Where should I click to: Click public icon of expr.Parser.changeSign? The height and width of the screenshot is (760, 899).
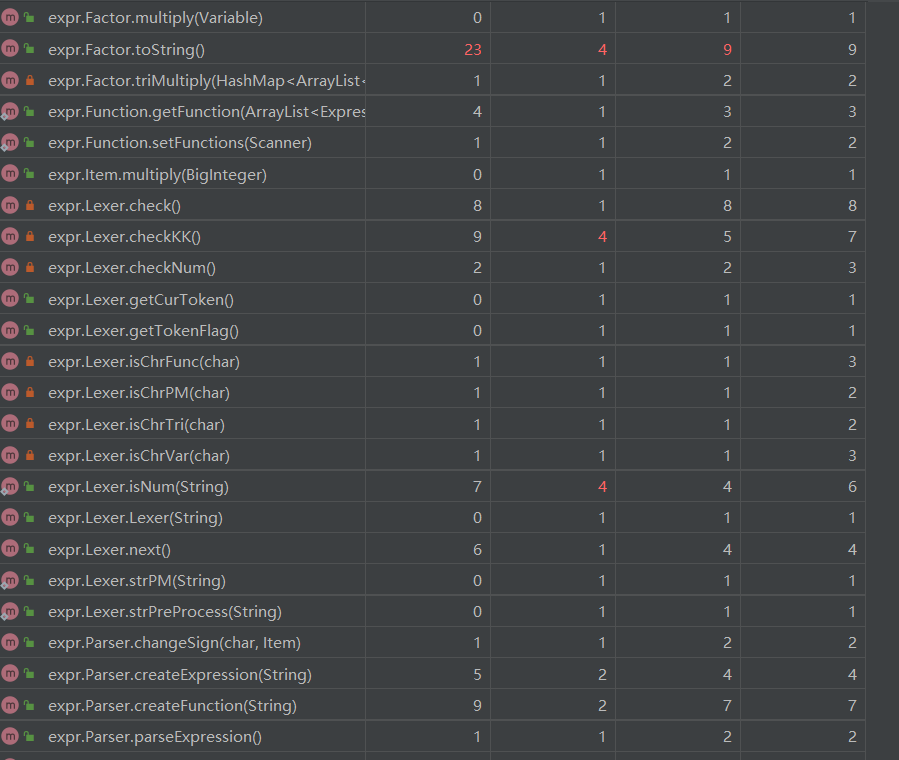point(29,643)
